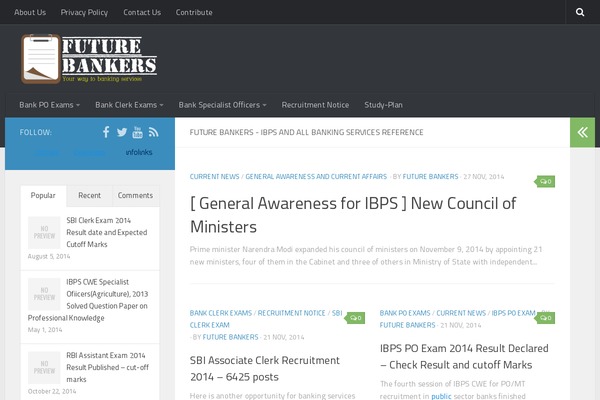Screen dimensions: 600x400
Task: Read the New Council of Ministers article
Action: tap(353, 214)
